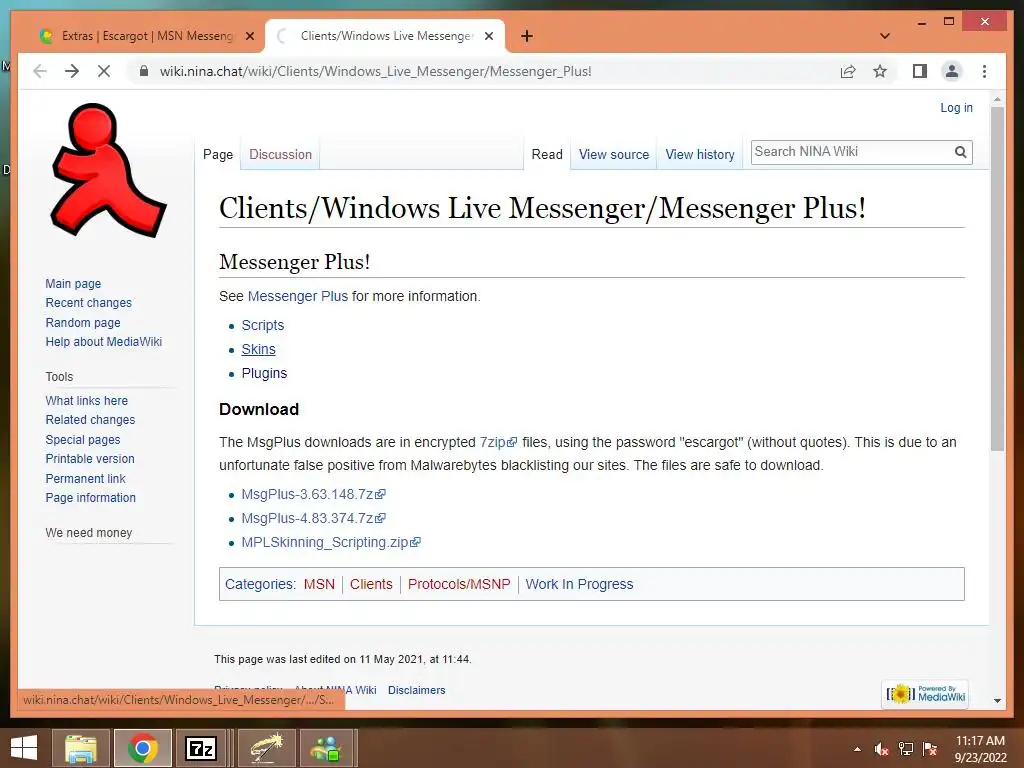
Task: Download MsgPlus-3.63.148.7z
Action: click(x=313, y=494)
